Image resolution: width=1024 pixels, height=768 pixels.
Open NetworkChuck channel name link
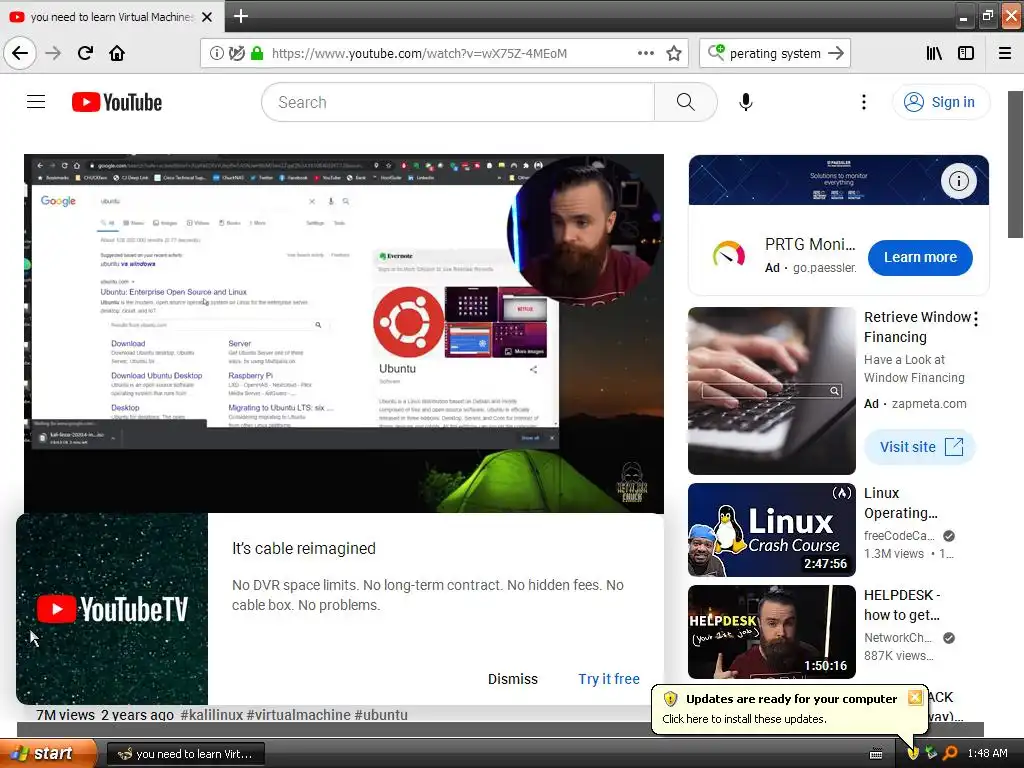pyautogui.click(x=898, y=637)
